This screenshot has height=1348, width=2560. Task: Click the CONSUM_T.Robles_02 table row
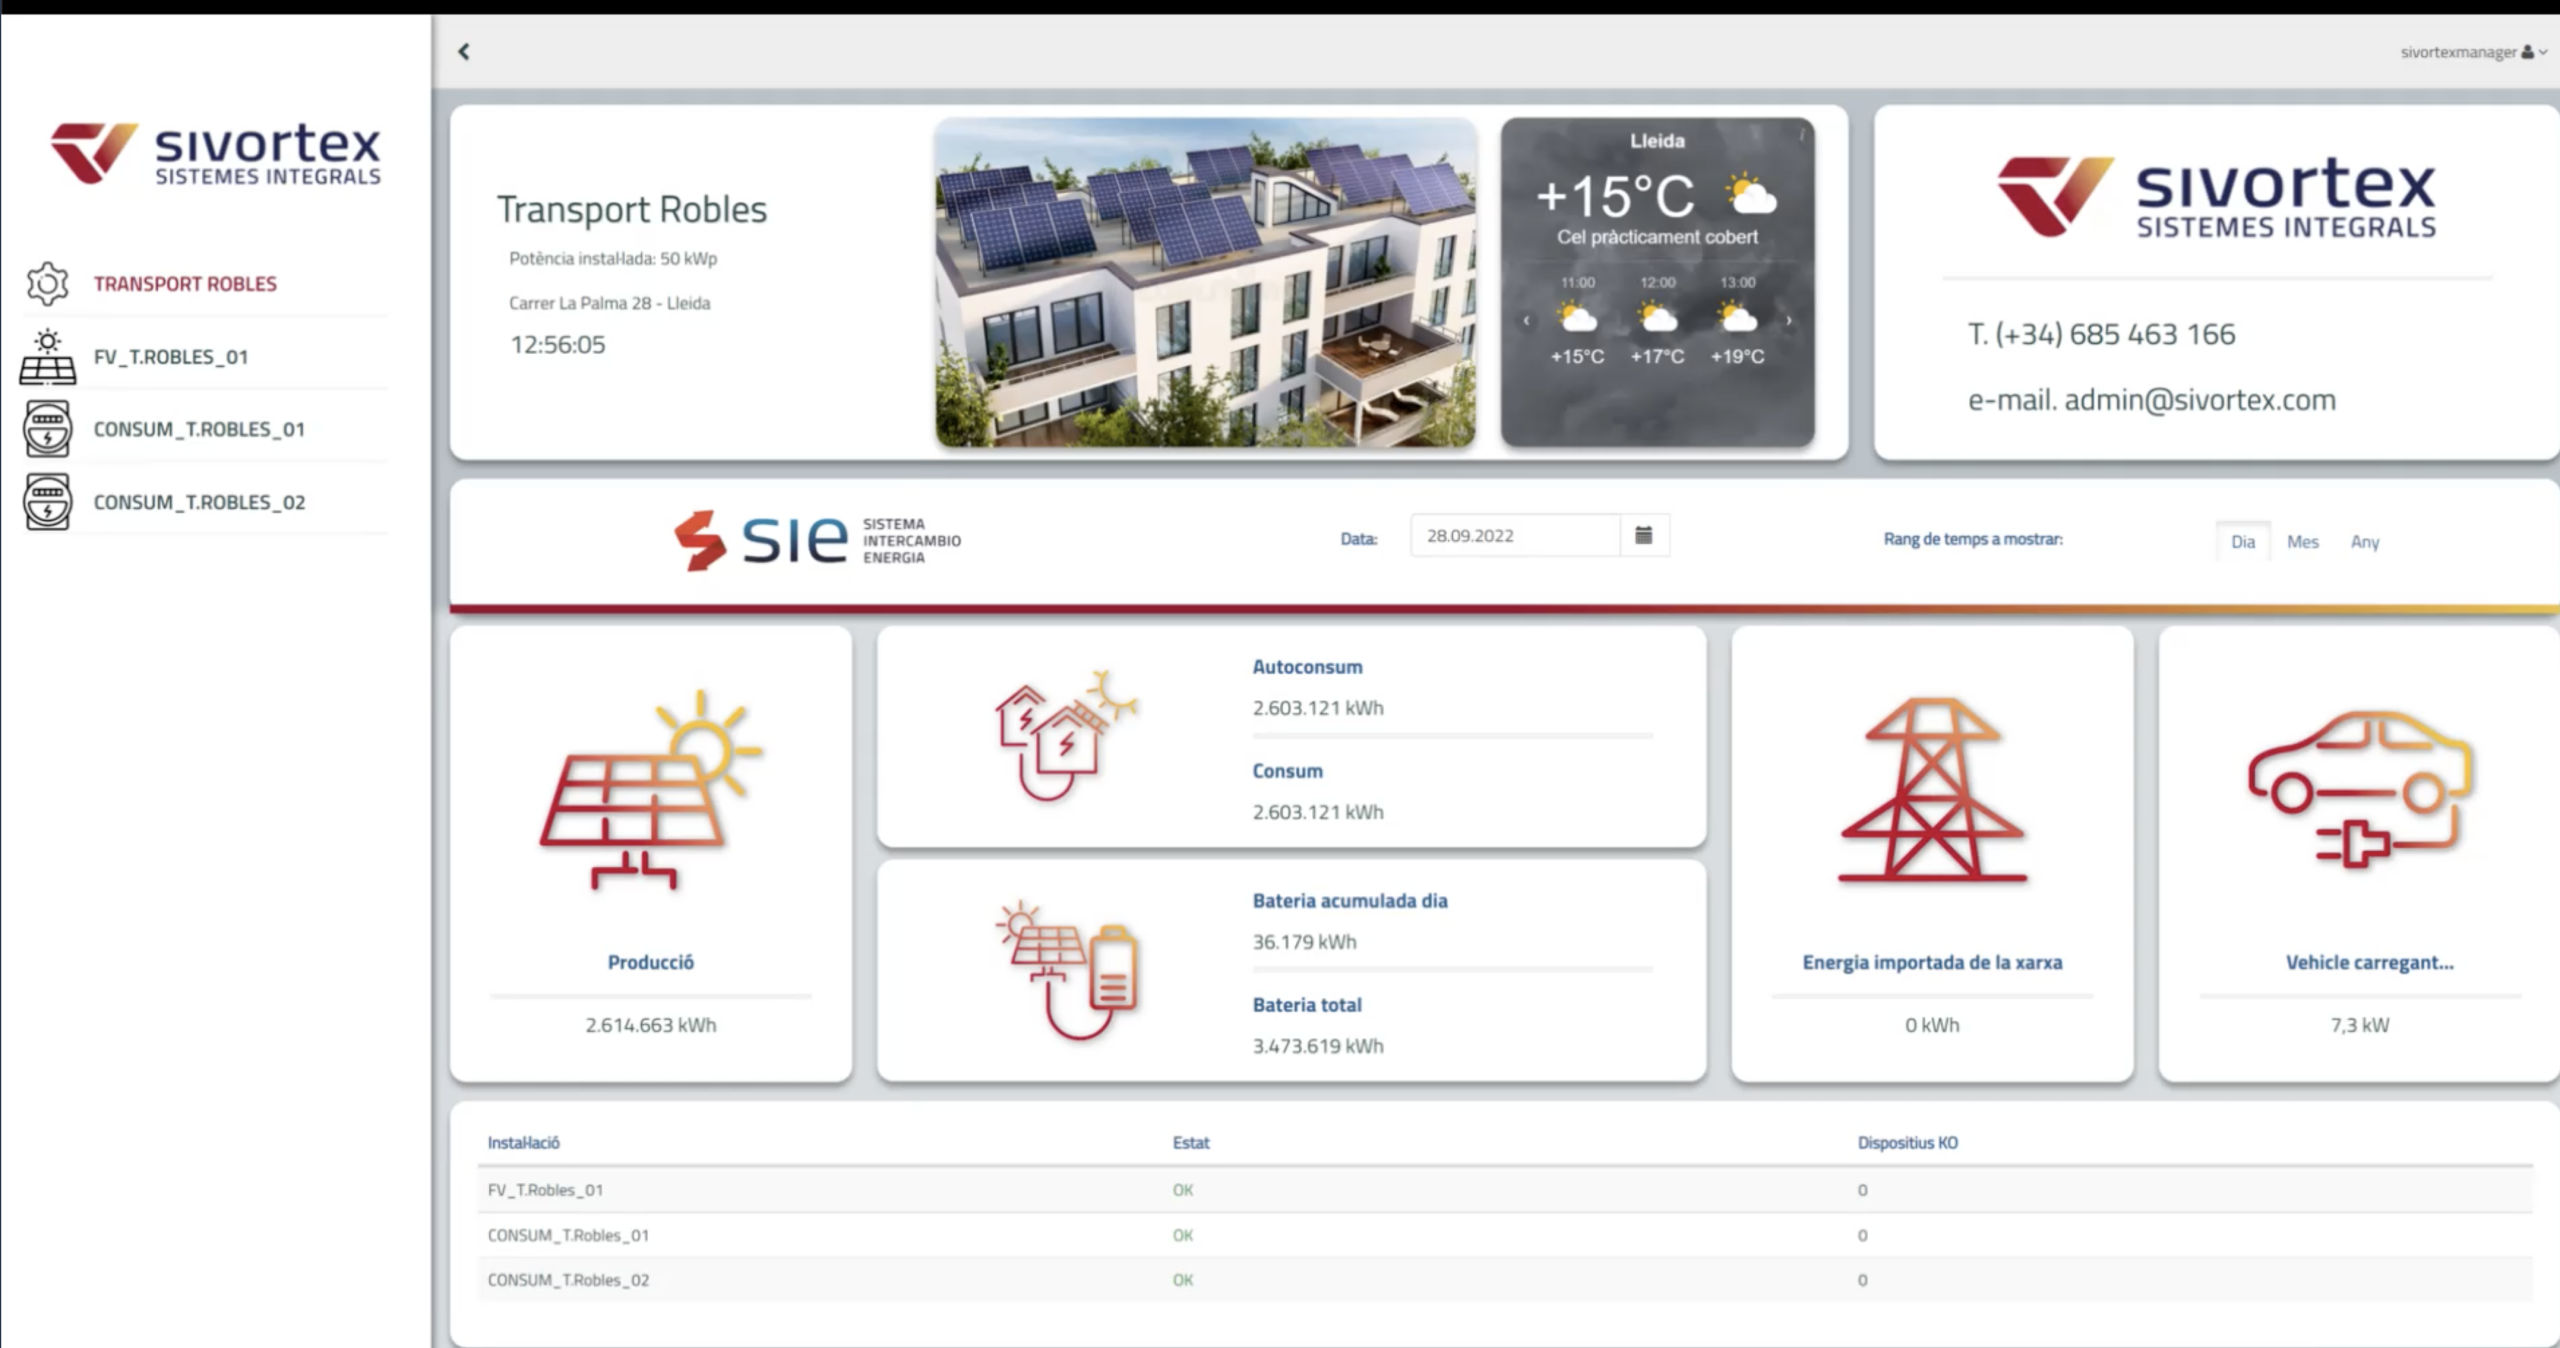tap(1505, 1280)
